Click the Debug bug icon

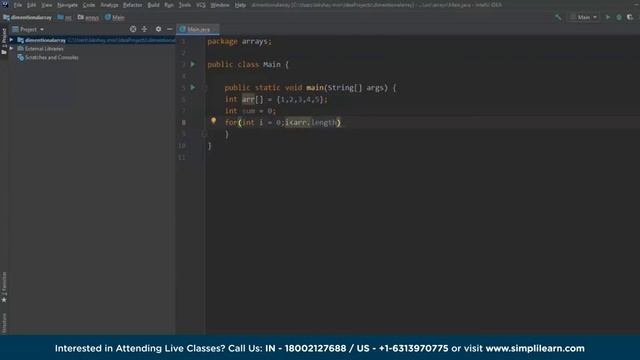tap(619, 17)
